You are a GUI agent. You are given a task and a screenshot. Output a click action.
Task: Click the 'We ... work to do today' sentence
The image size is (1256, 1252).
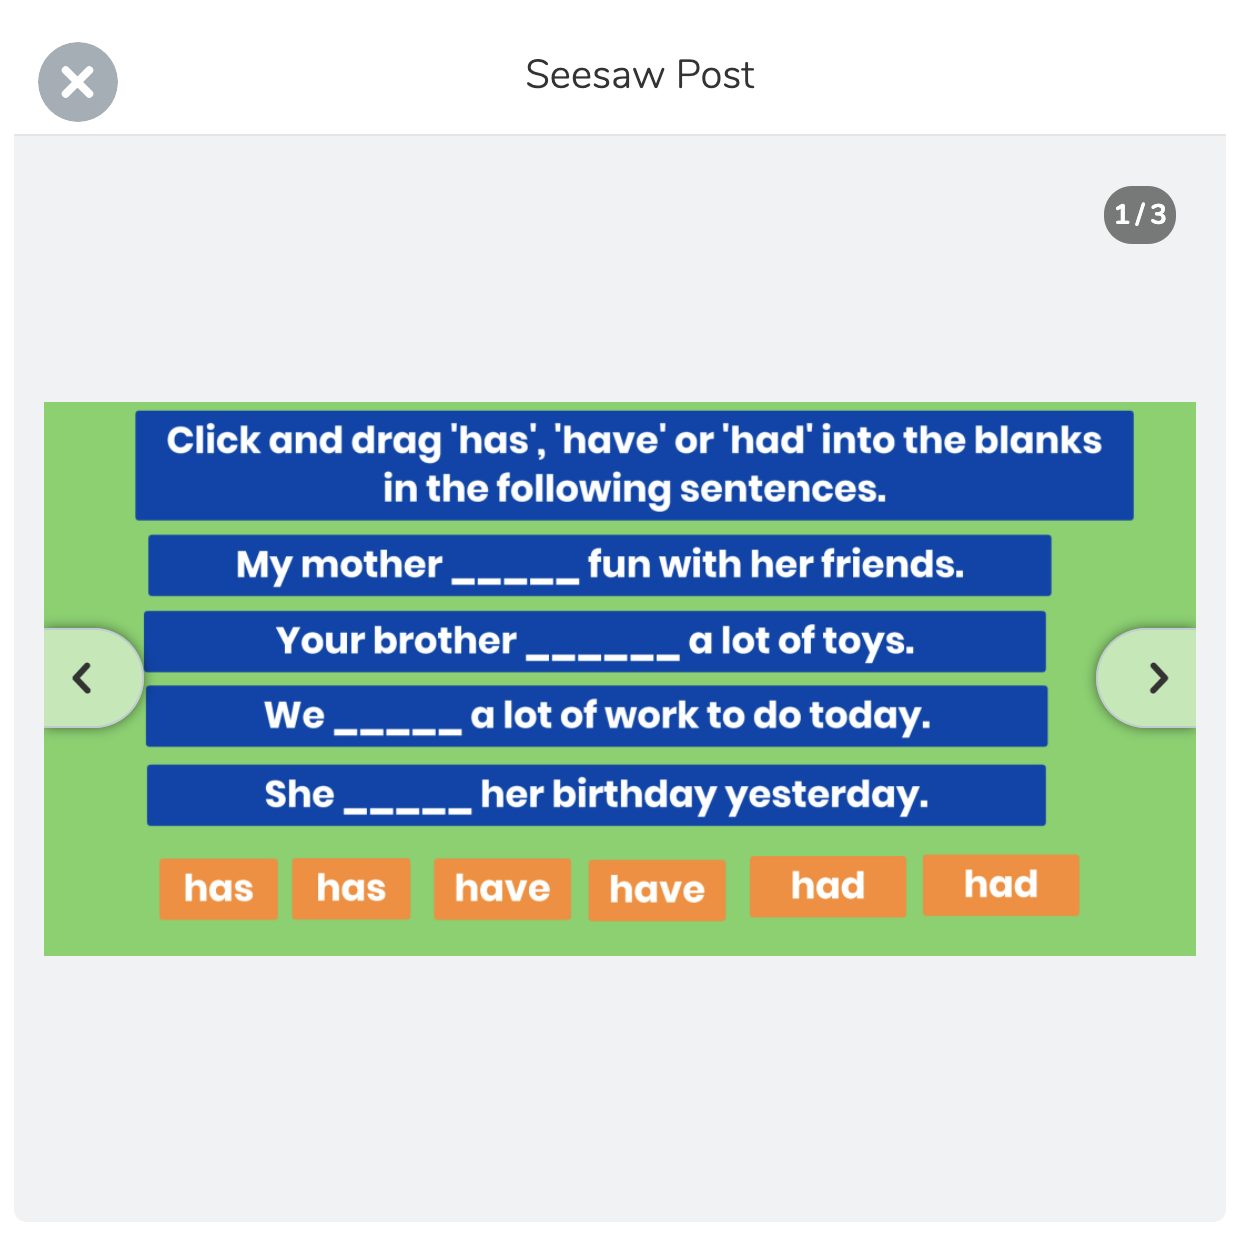[597, 716]
